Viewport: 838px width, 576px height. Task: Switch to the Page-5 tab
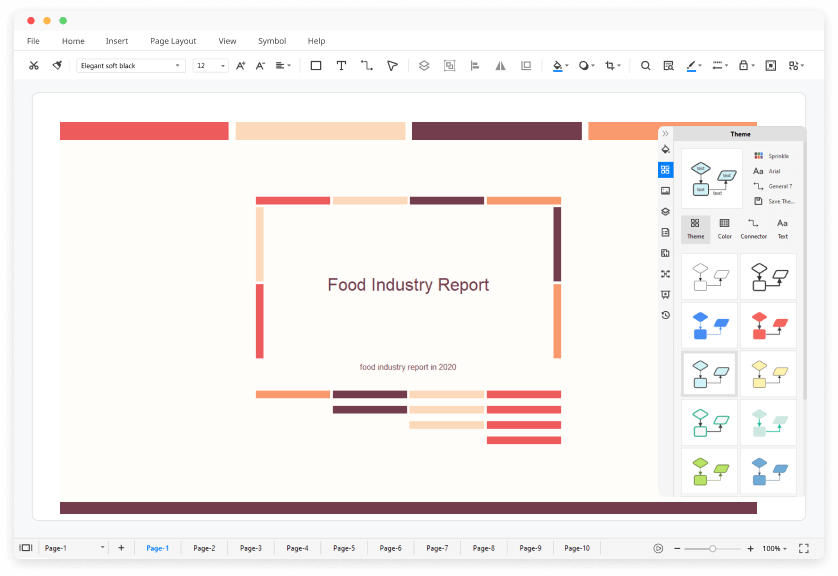[x=344, y=548]
